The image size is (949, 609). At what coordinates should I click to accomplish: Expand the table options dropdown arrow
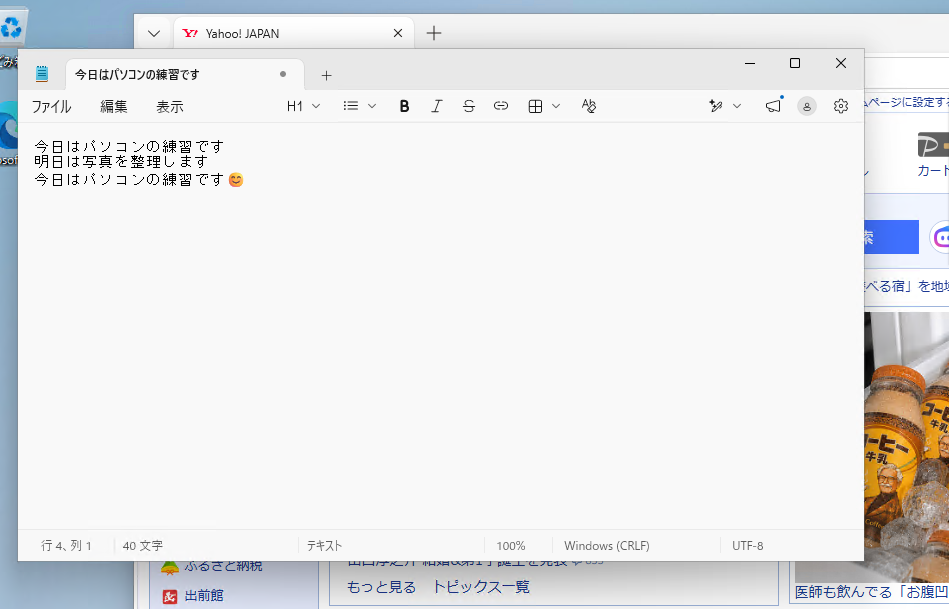pyautogui.click(x=556, y=107)
